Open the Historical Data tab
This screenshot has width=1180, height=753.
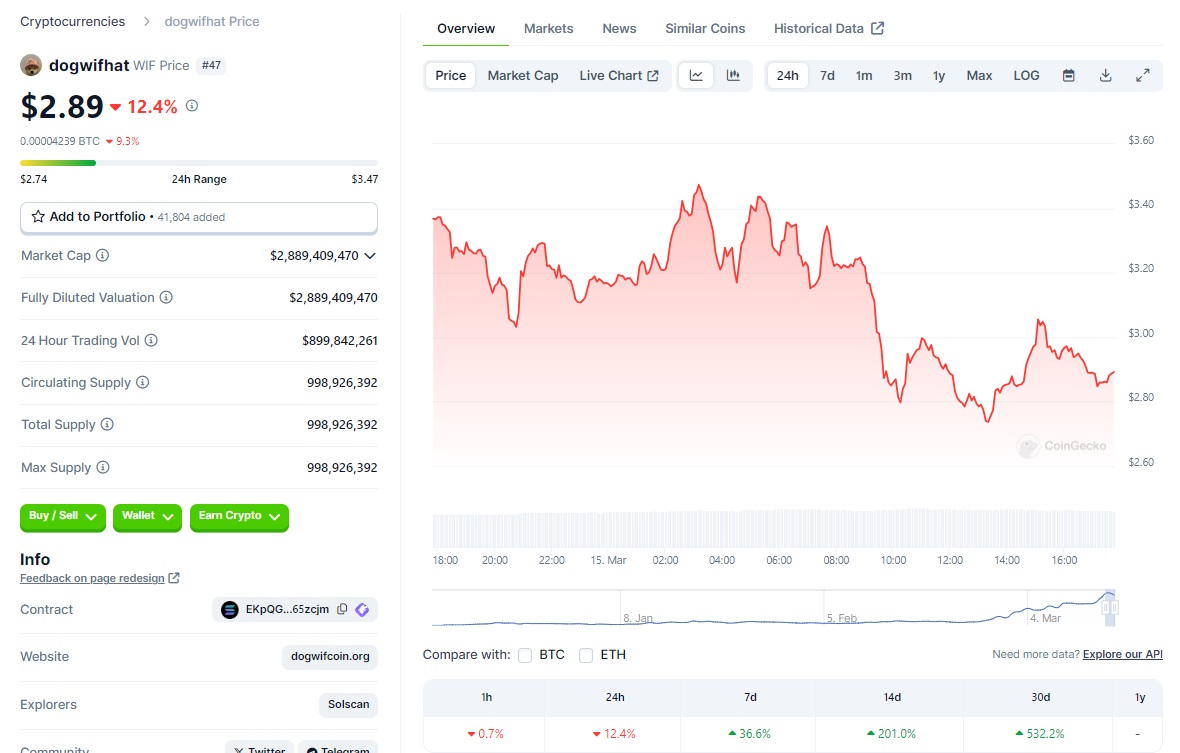tap(829, 29)
